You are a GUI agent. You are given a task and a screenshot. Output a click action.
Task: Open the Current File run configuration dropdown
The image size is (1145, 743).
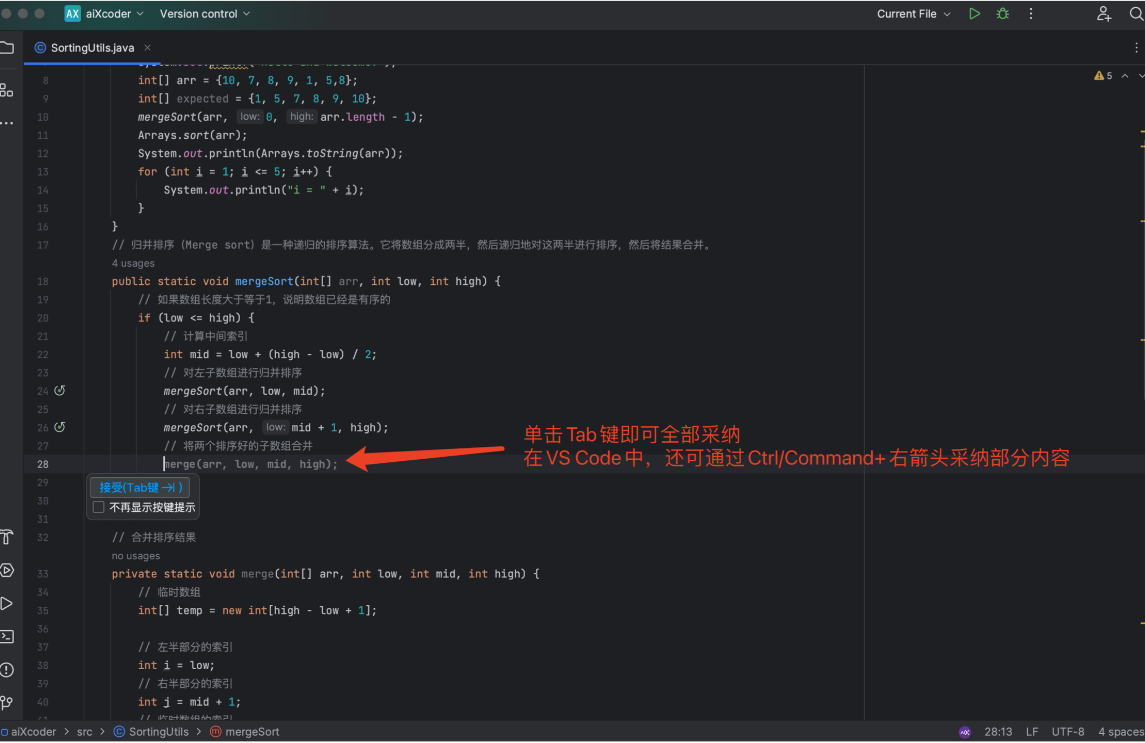click(x=912, y=14)
